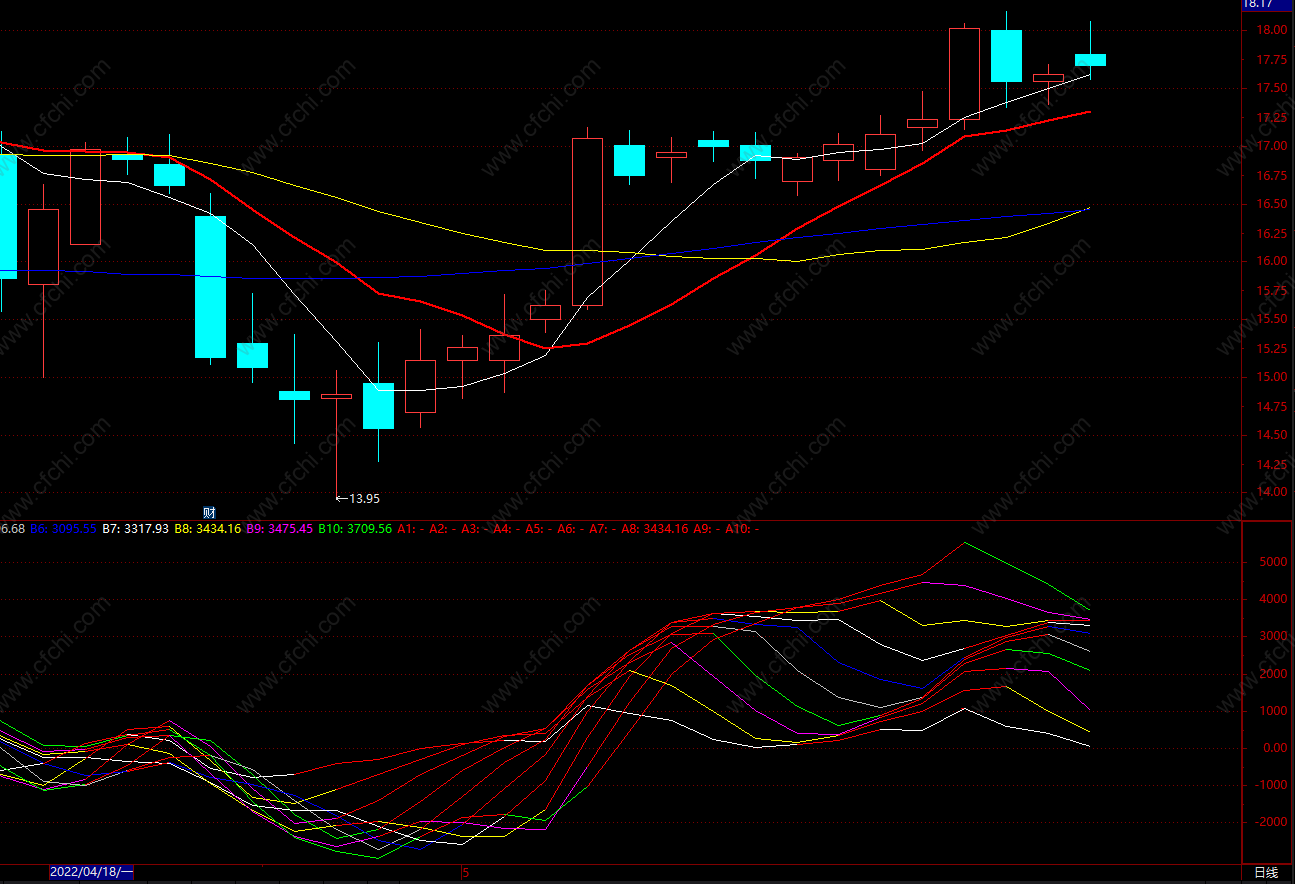Click the B10: 3709.56 green indicator value
This screenshot has width=1295, height=884.
click(355, 528)
